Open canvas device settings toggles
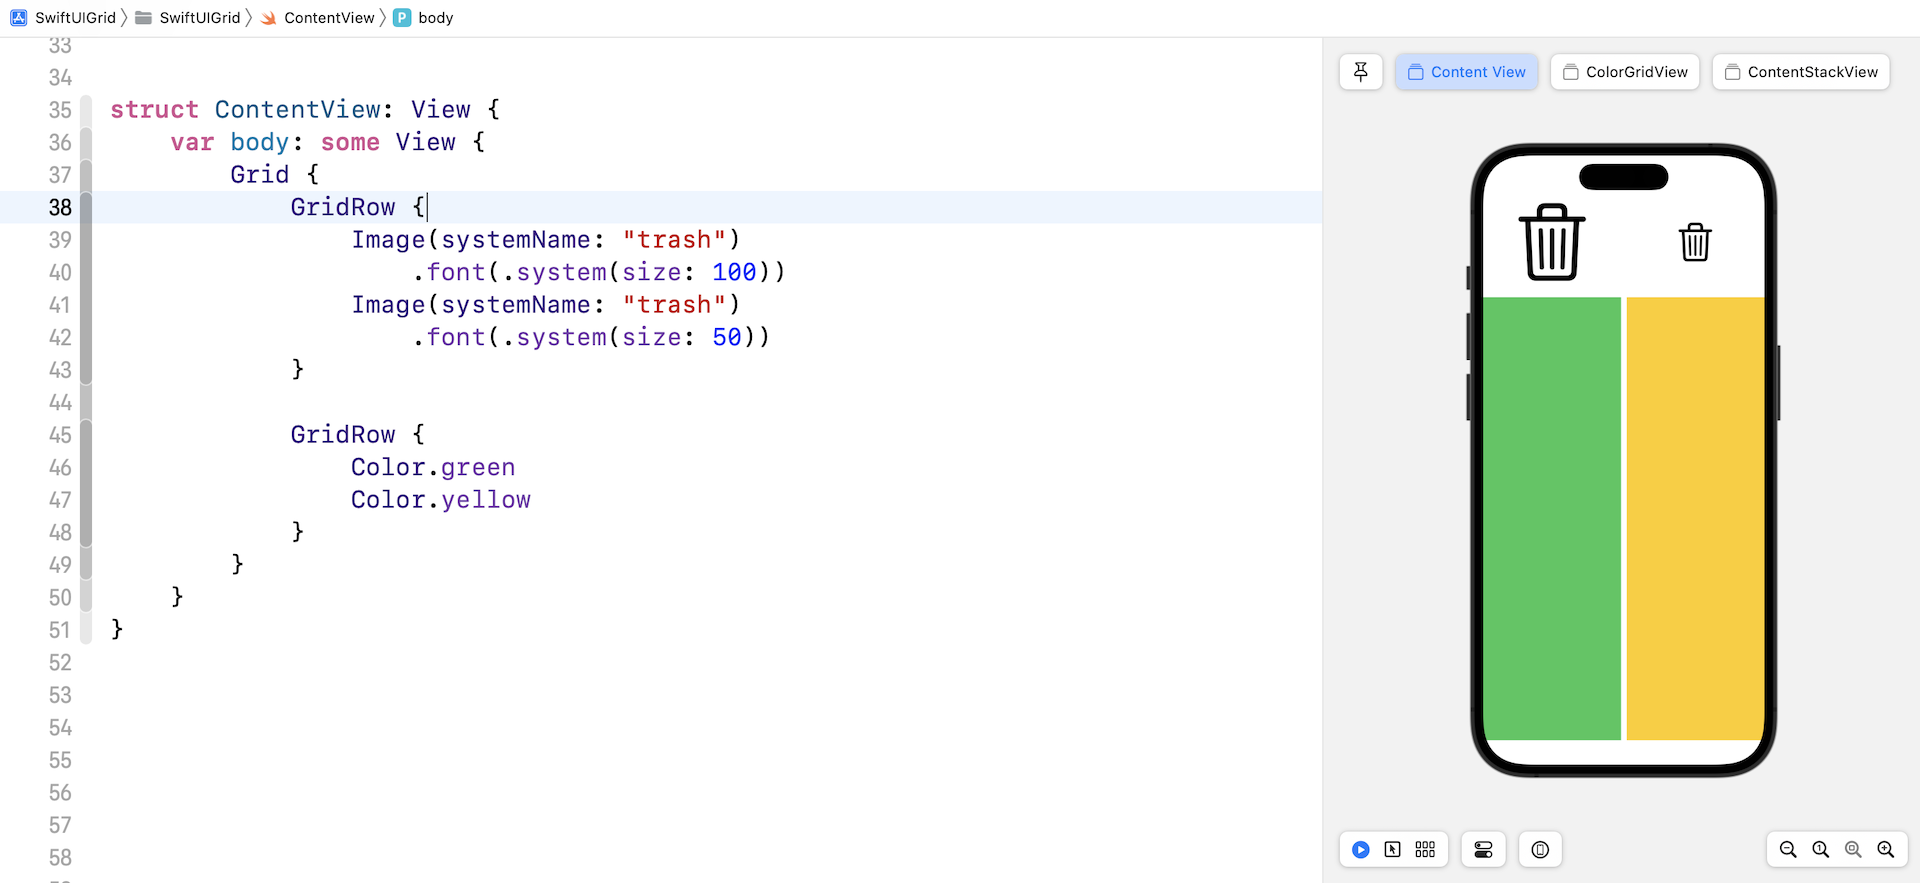This screenshot has height=883, width=1920. [1483, 850]
